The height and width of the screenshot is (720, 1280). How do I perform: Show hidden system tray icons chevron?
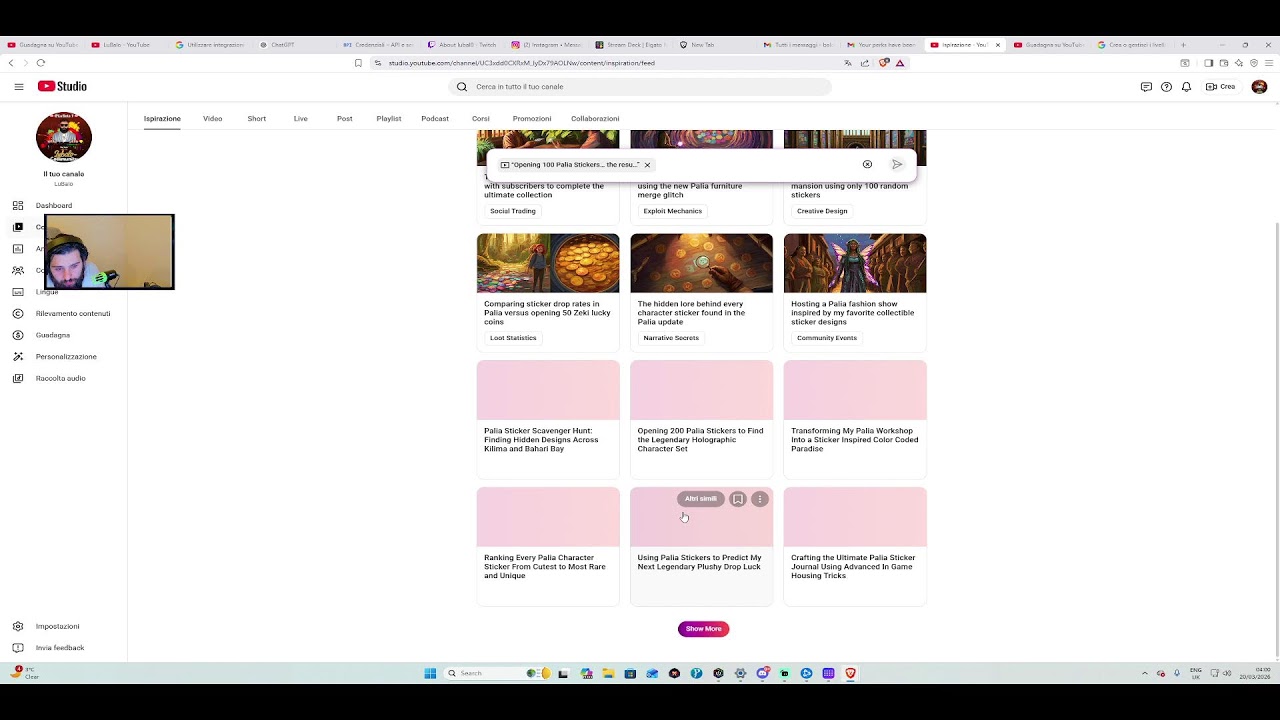1145,674
